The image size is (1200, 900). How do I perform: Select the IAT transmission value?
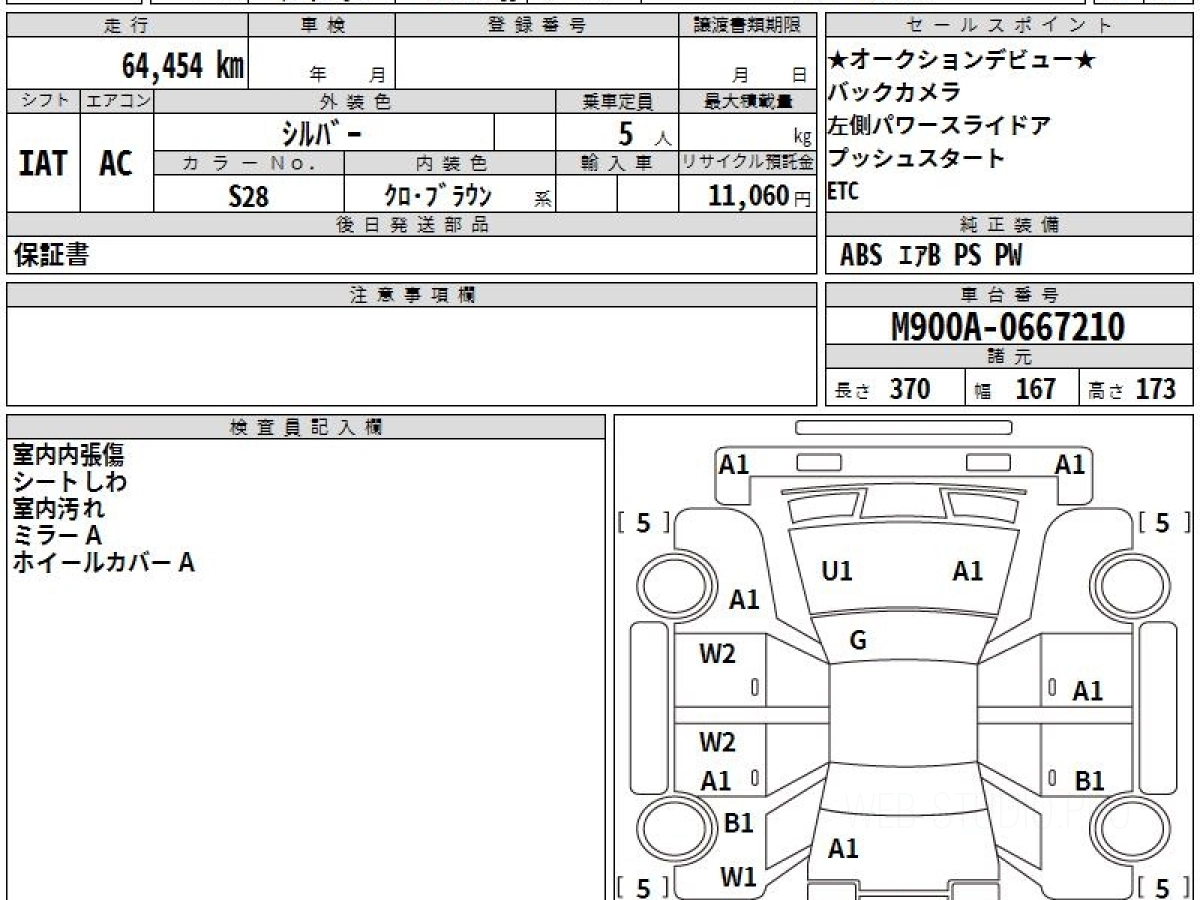click(x=43, y=163)
